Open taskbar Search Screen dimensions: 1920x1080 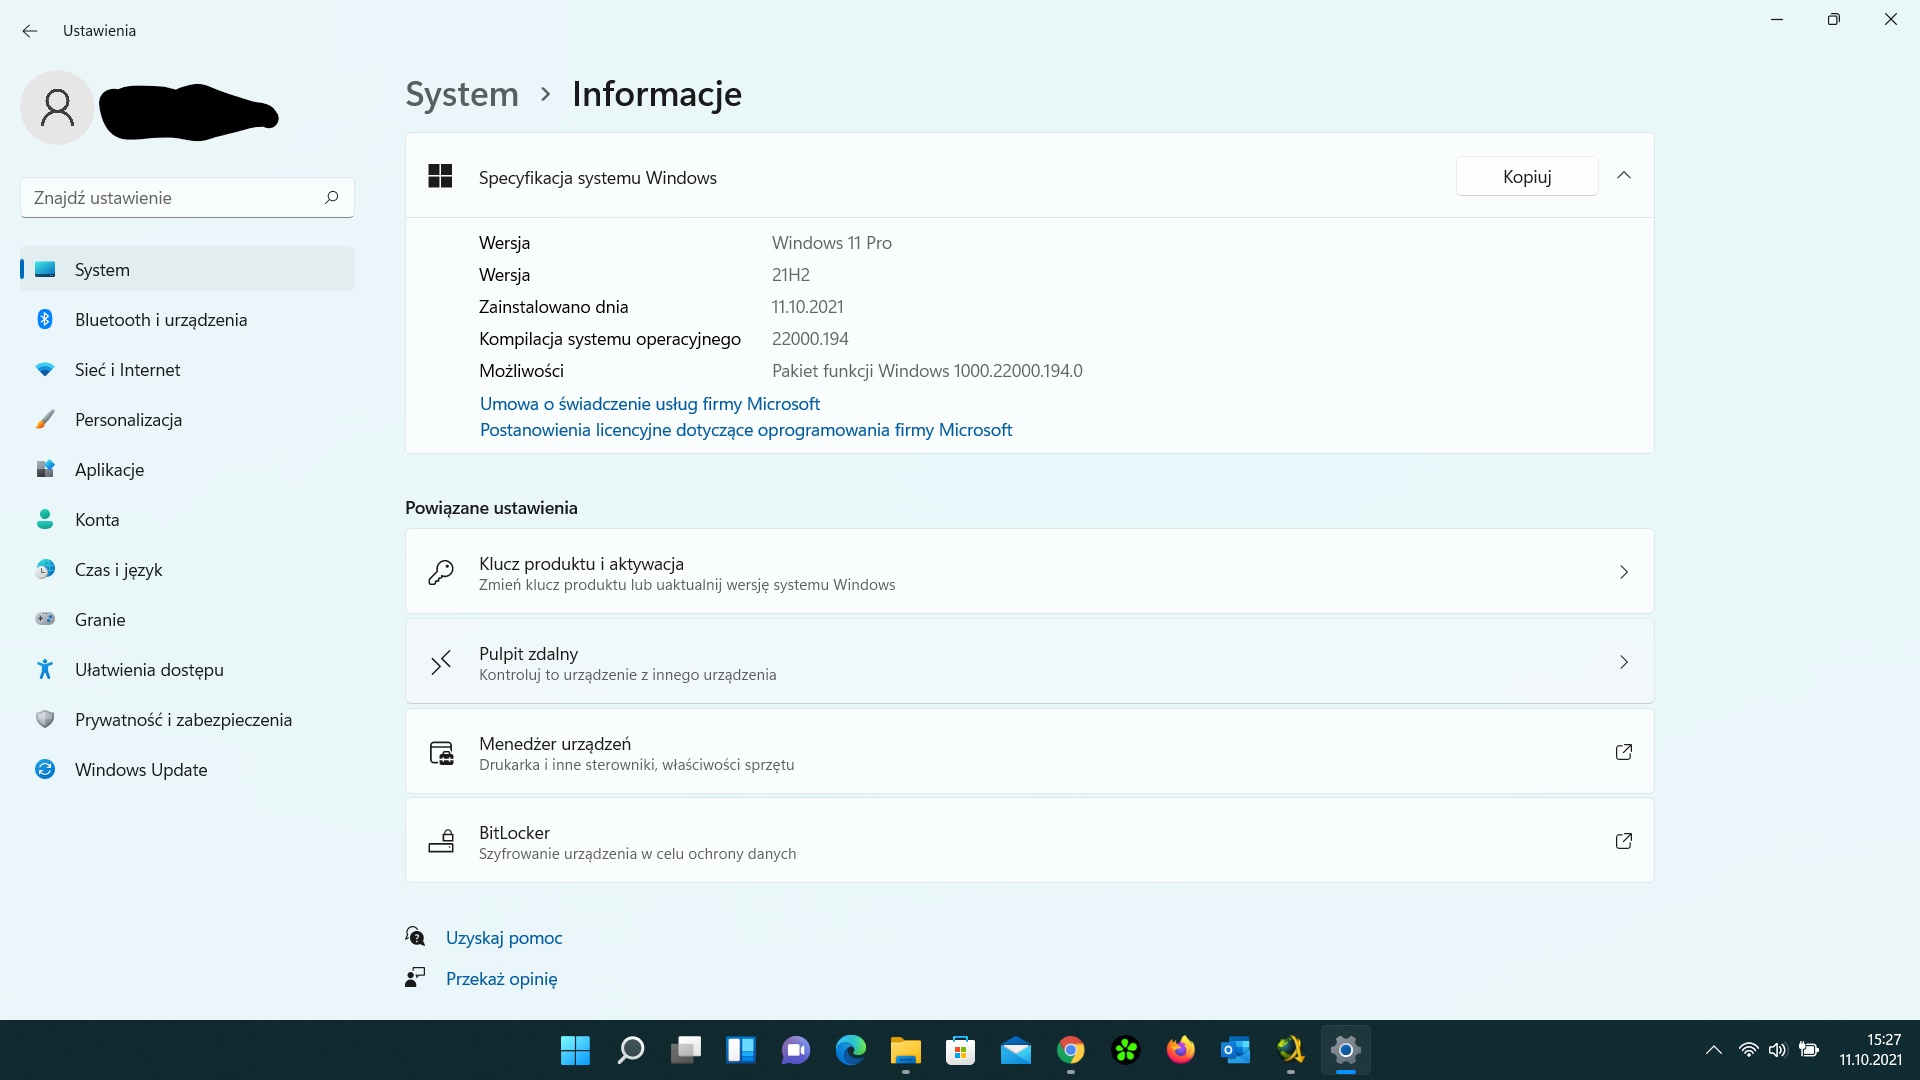pos(630,1050)
